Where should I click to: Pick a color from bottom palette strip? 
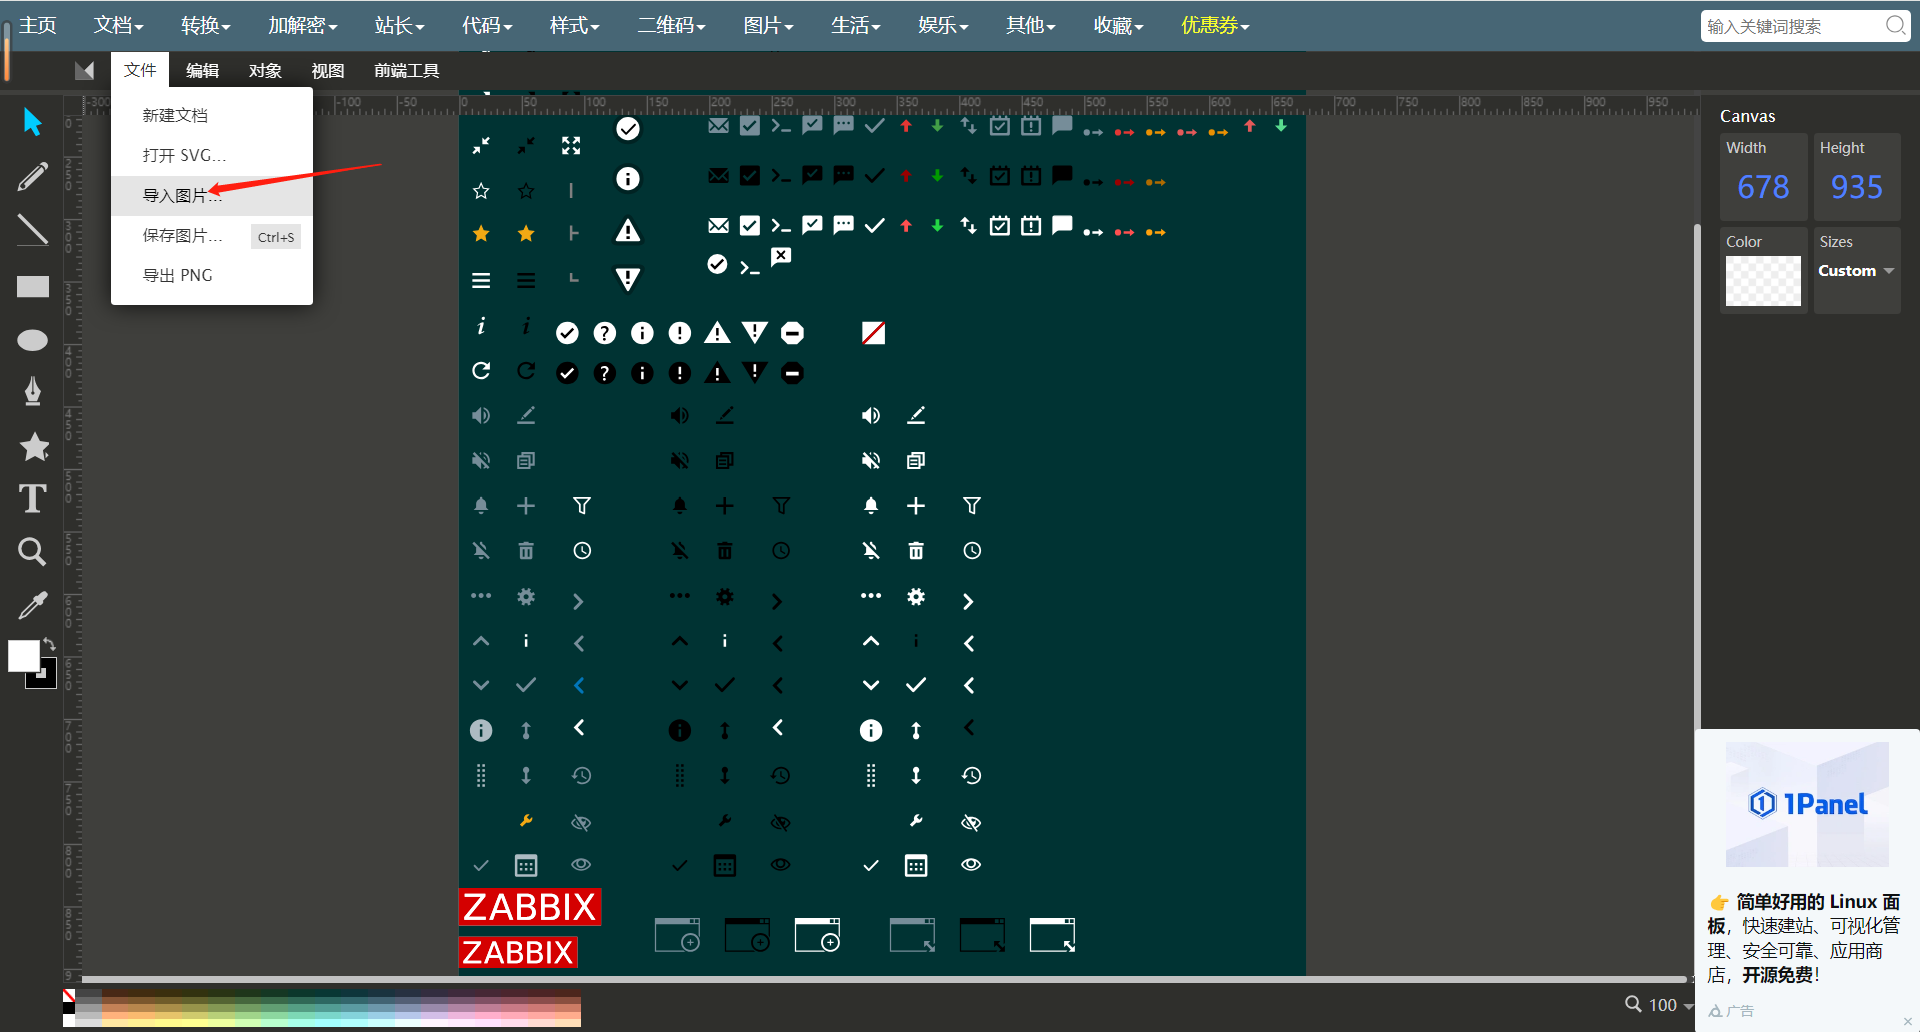(x=328, y=1008)
